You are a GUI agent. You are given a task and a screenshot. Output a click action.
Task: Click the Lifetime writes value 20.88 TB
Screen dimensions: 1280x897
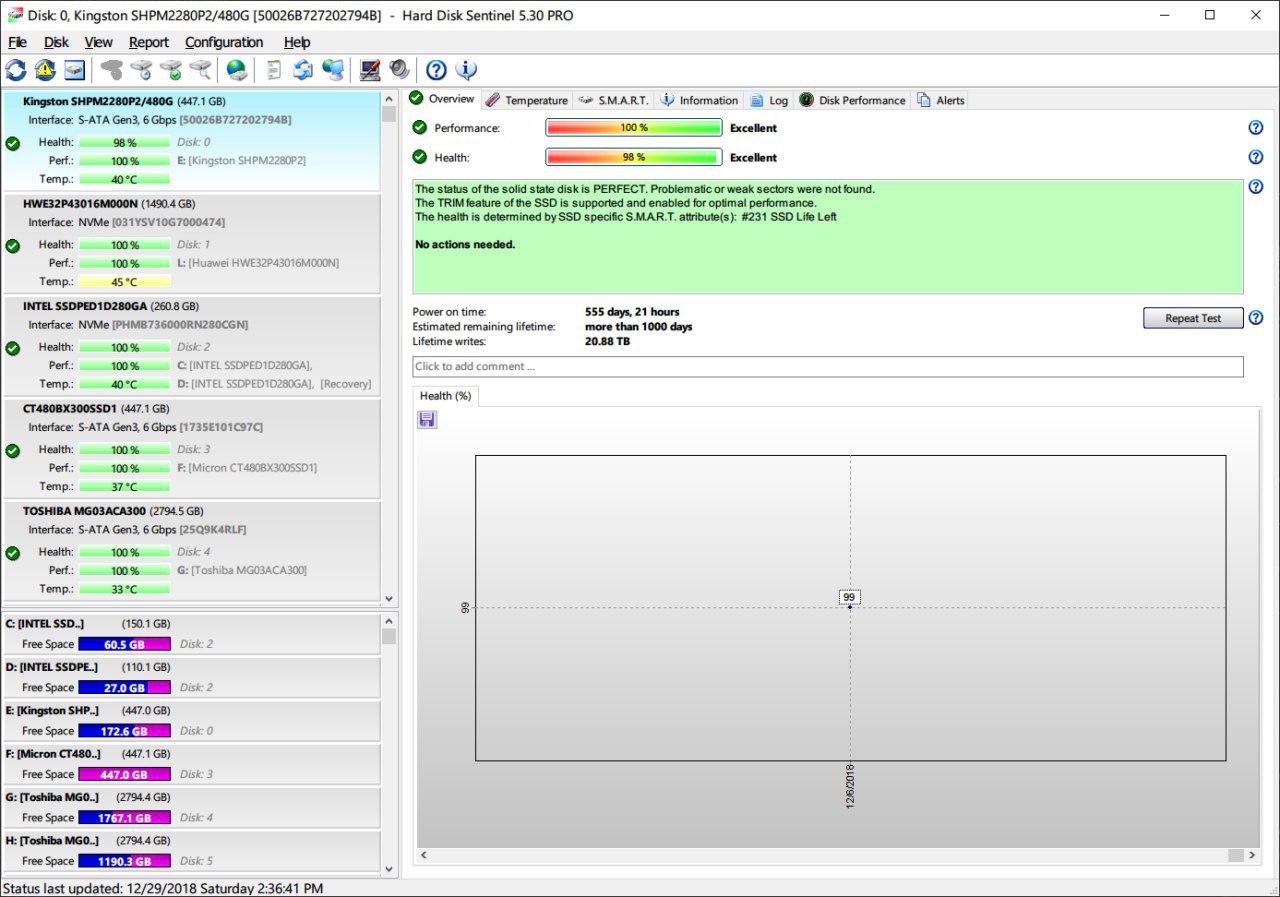point(608,342)
